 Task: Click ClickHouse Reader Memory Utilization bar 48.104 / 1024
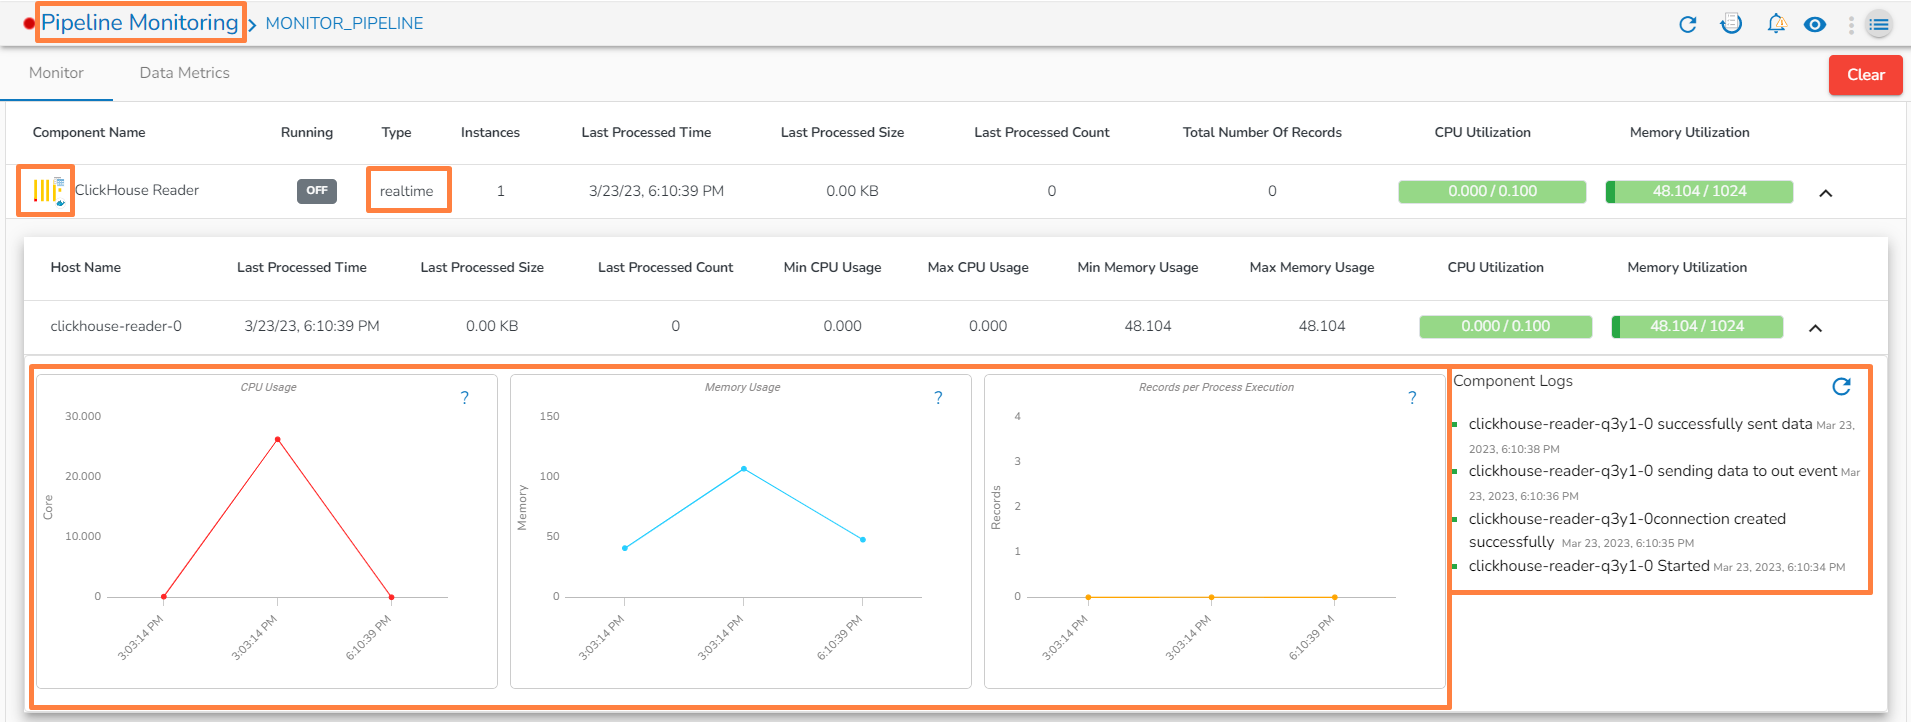[x=1699, y=191]
